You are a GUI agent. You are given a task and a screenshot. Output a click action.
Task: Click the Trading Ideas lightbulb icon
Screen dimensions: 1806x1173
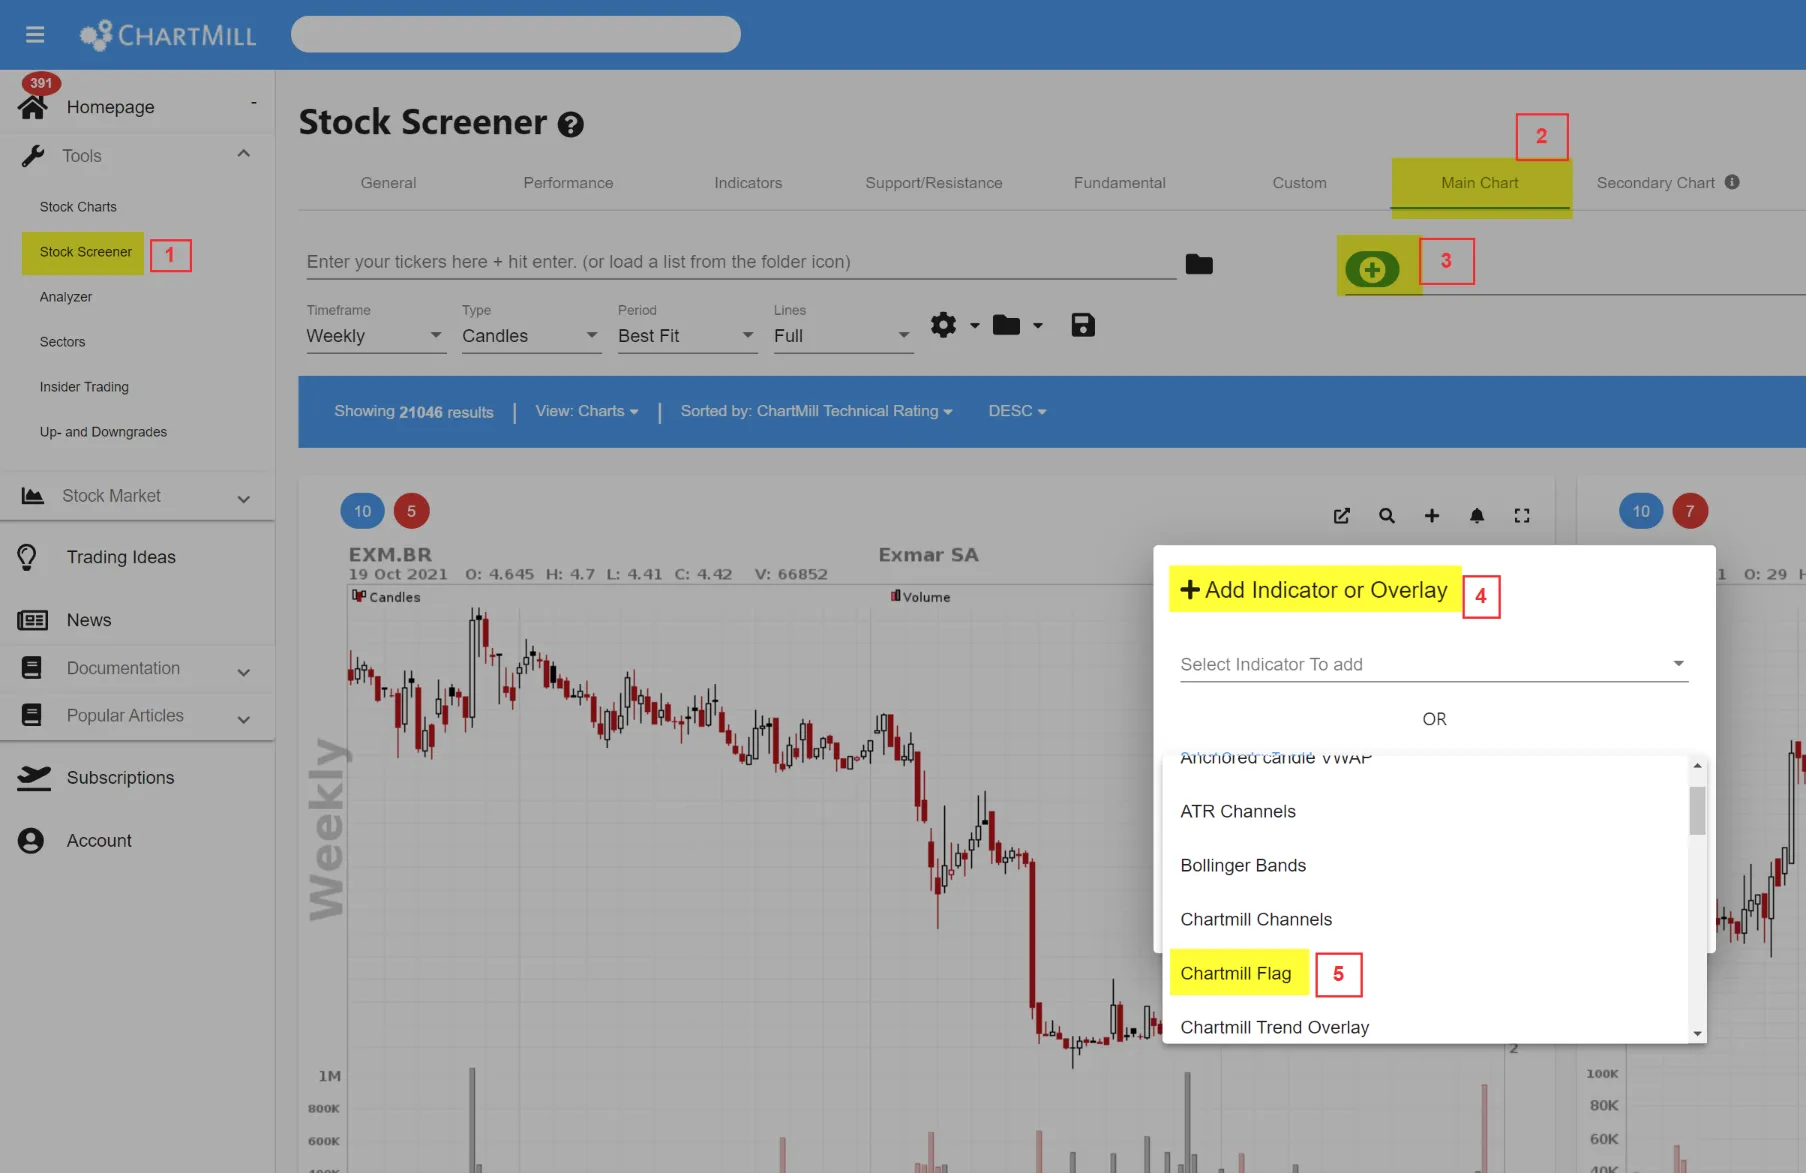point(27,557)
